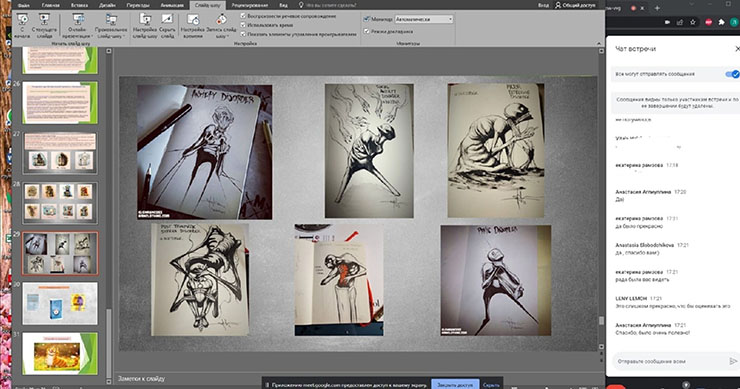
Task: Switch to the Рецензирование tab
Action: (250, 5)
